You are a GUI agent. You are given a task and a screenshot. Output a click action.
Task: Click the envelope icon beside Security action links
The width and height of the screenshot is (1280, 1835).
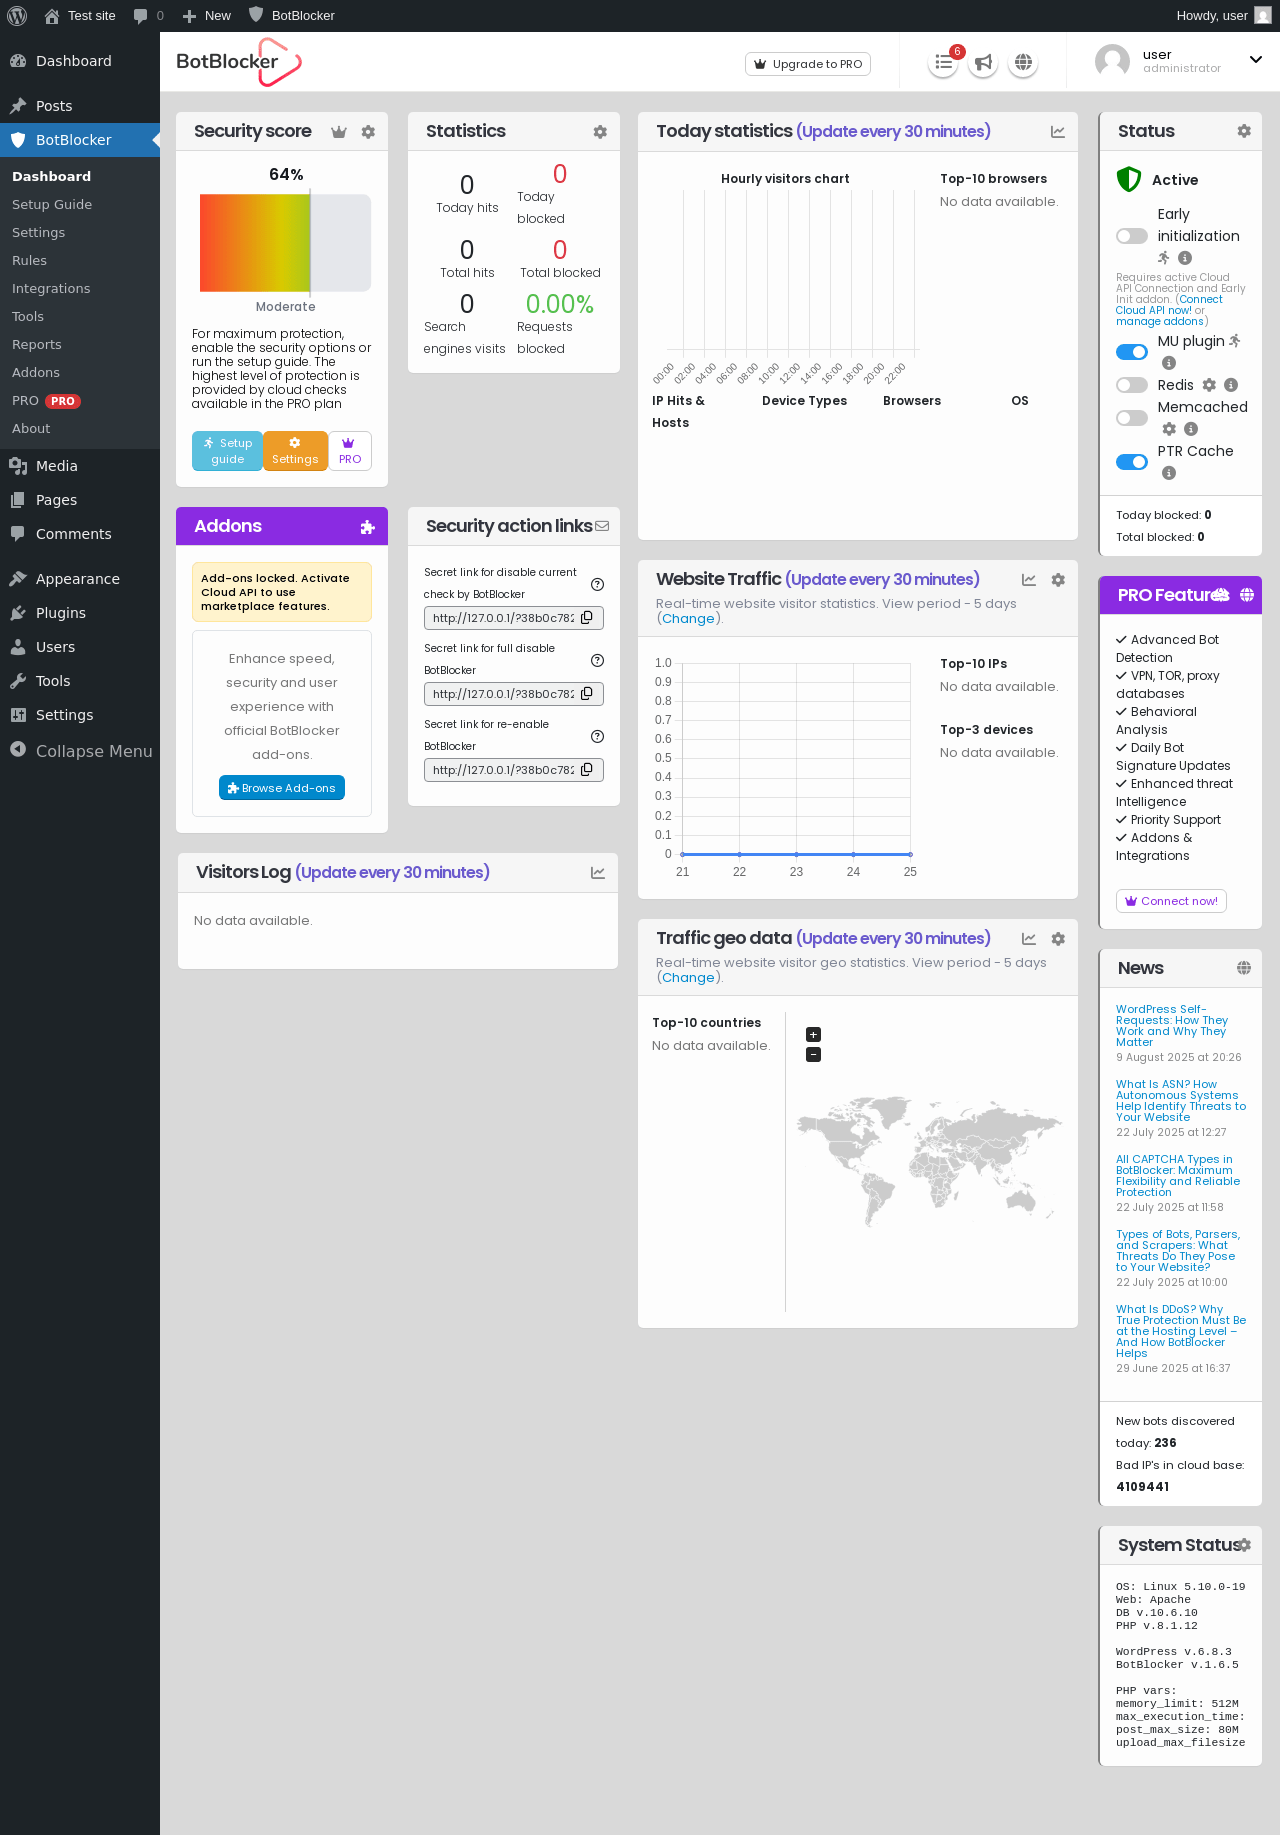tap(602, 526)
